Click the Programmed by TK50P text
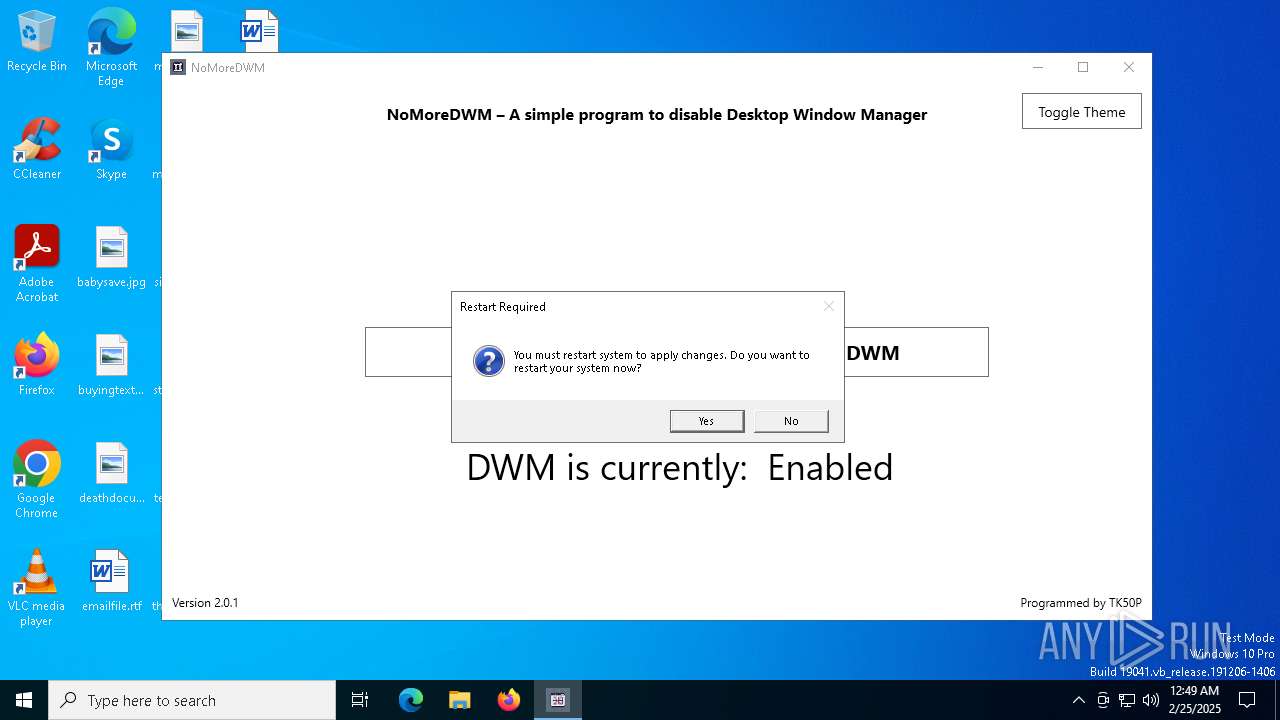 tap(1081, 603)
